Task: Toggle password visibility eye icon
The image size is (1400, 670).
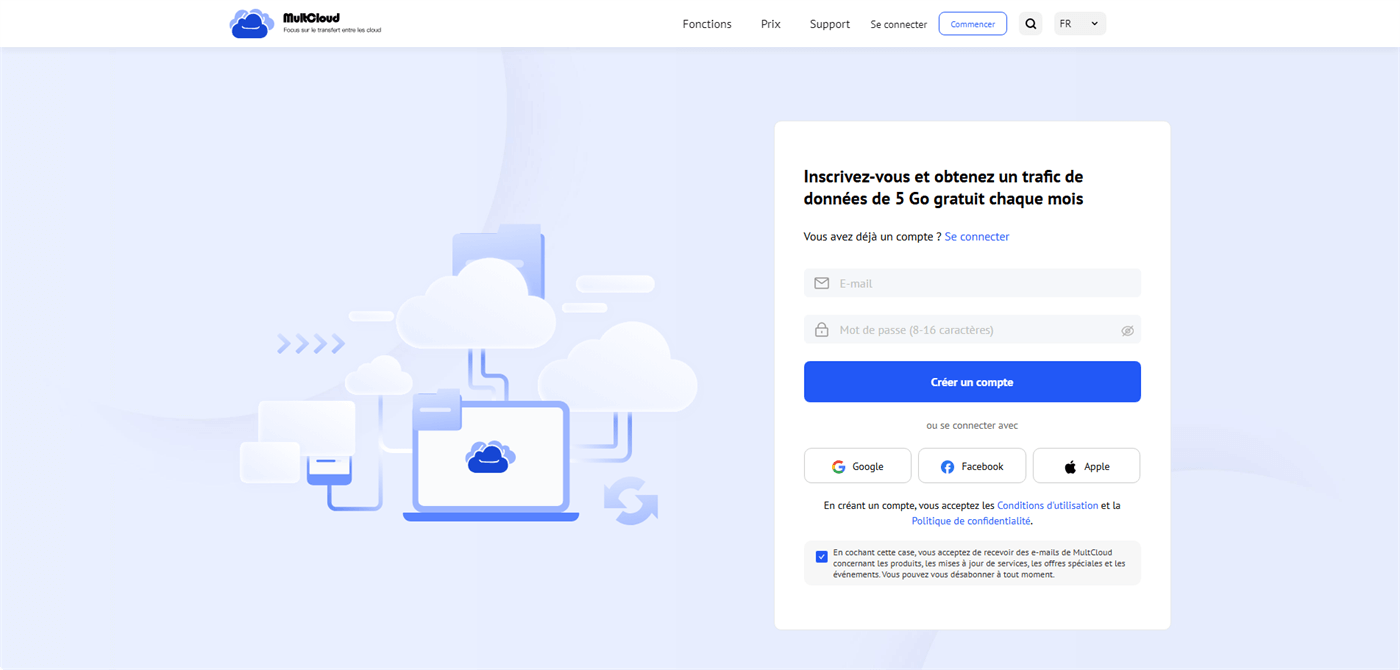Action: coord(1127,330)
